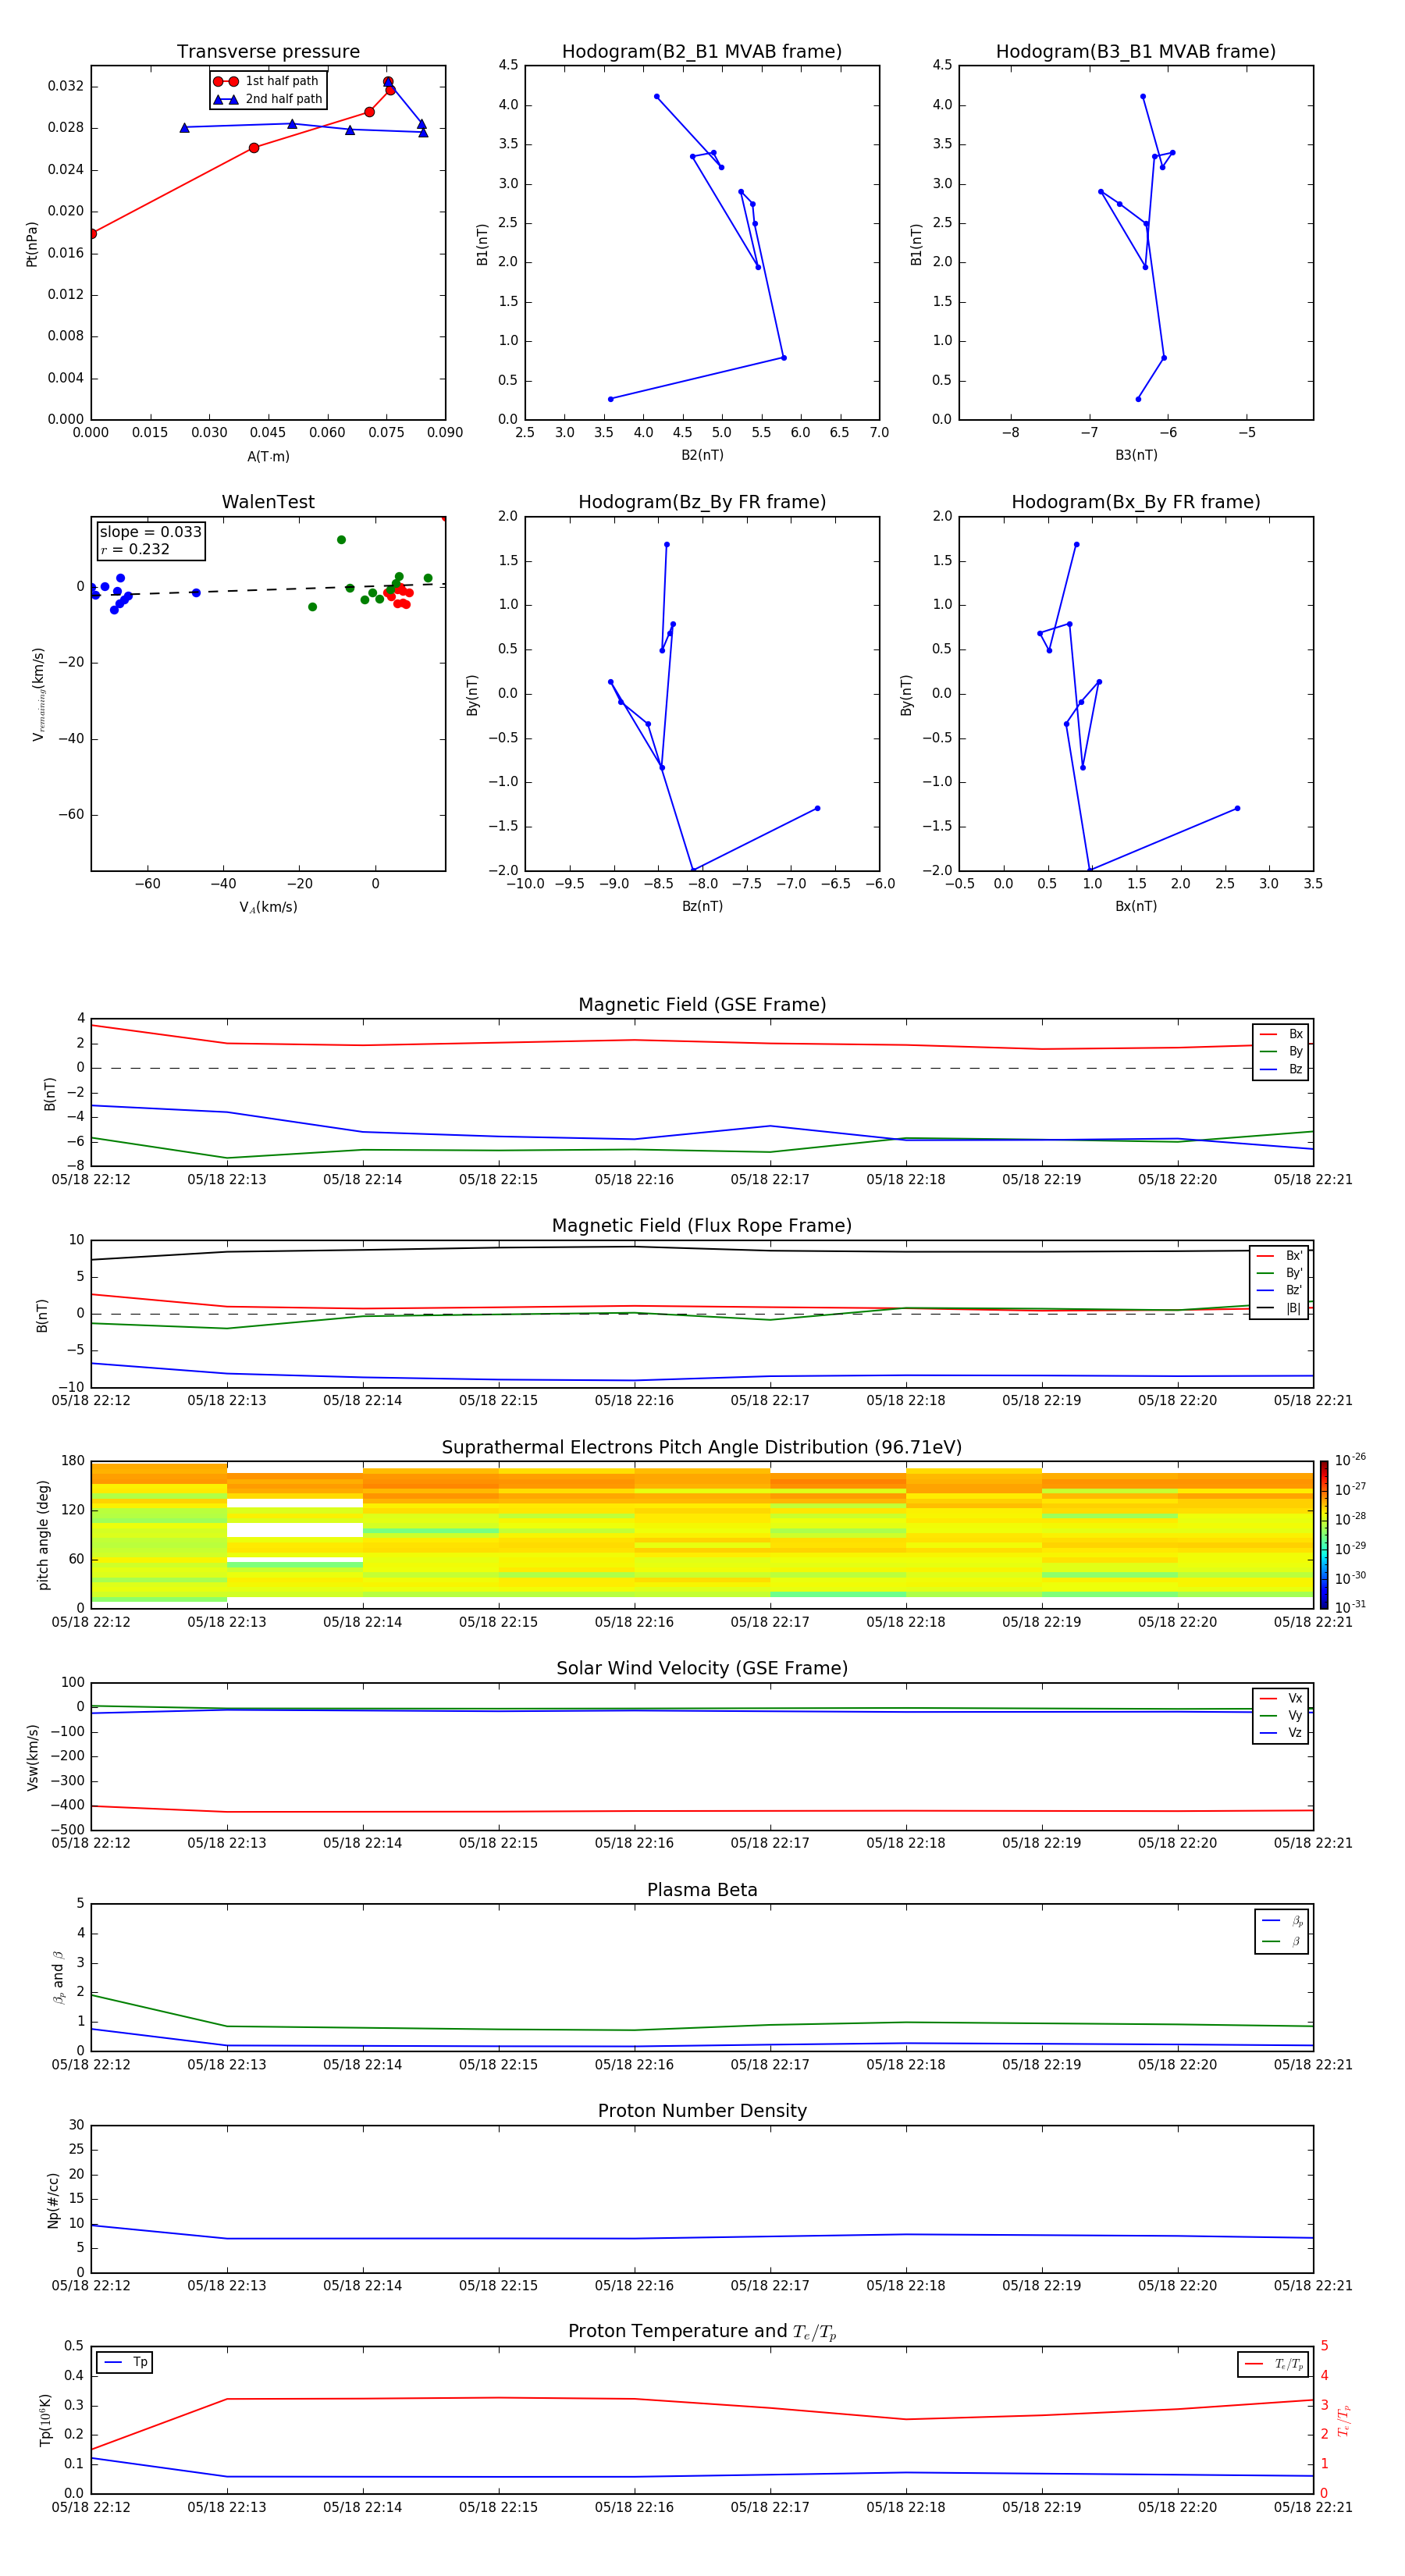
Task: Select the Suprathermal Electrons Pitch Angle Distribution title
Action: click(x=702, y=1448)
